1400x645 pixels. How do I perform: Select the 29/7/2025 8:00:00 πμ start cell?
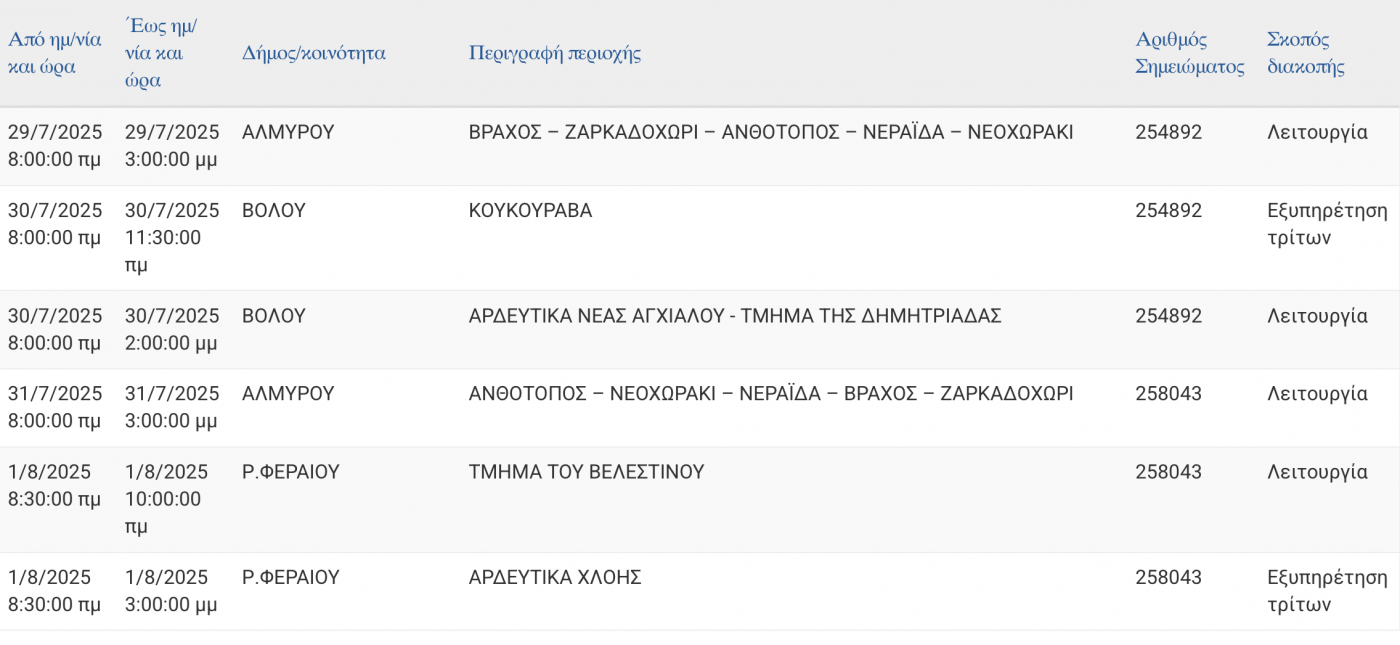pyautogui.click(x=55, y=145)
